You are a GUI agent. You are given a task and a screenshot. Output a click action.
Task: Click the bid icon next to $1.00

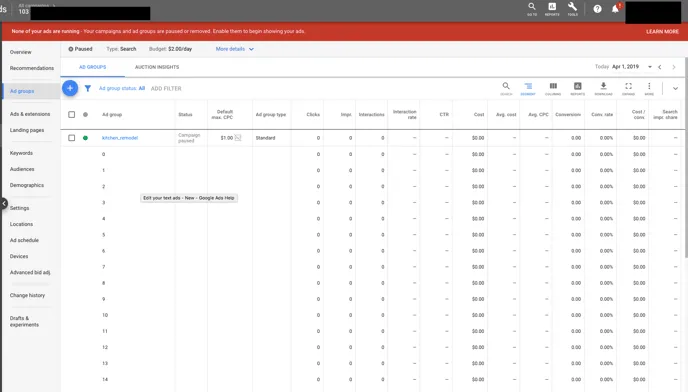[238, 138]
